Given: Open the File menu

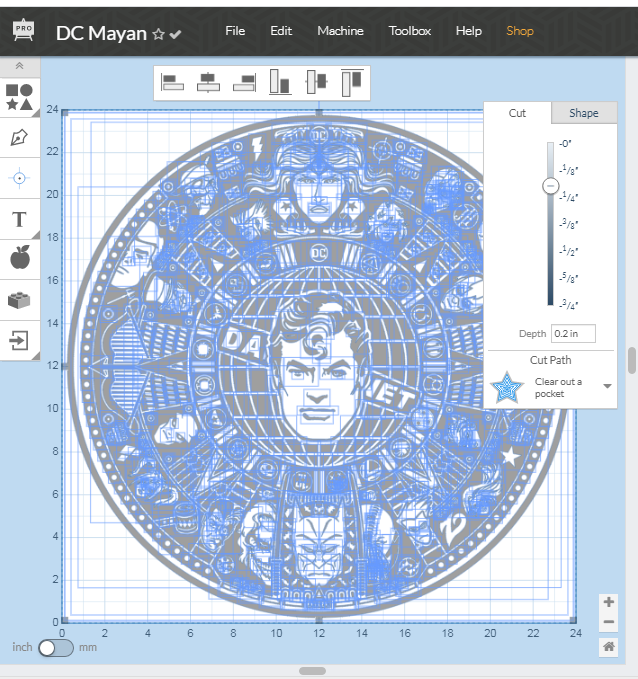Looking at the screenshot, I should coord(235,31).
